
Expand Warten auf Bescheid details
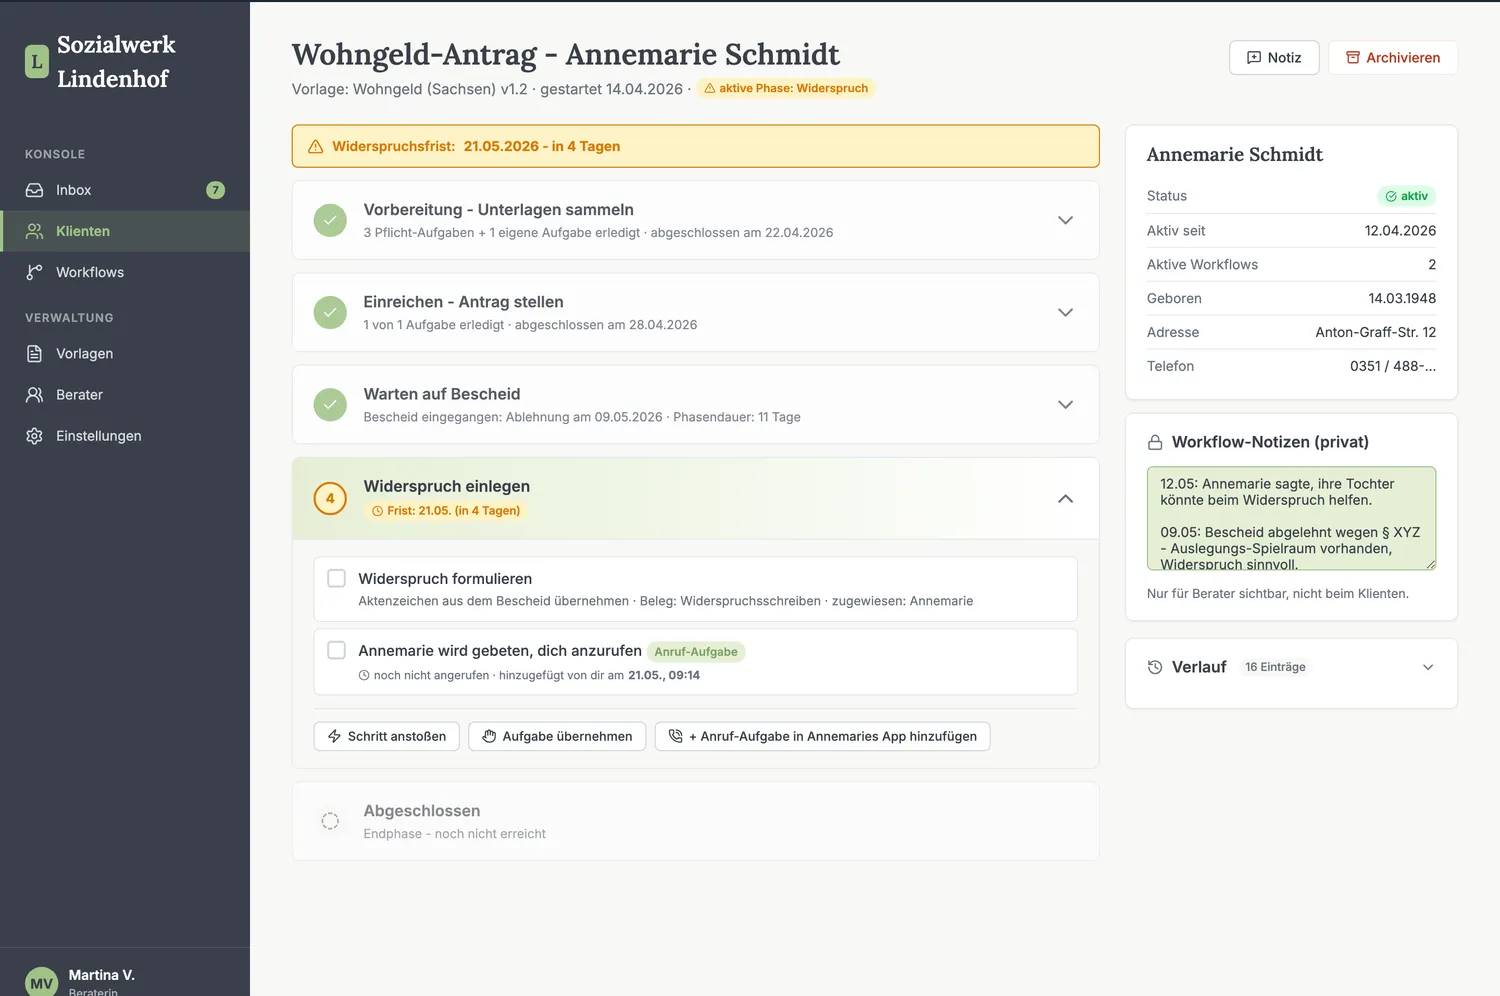pyautogui.click(x=1065, y=404)
